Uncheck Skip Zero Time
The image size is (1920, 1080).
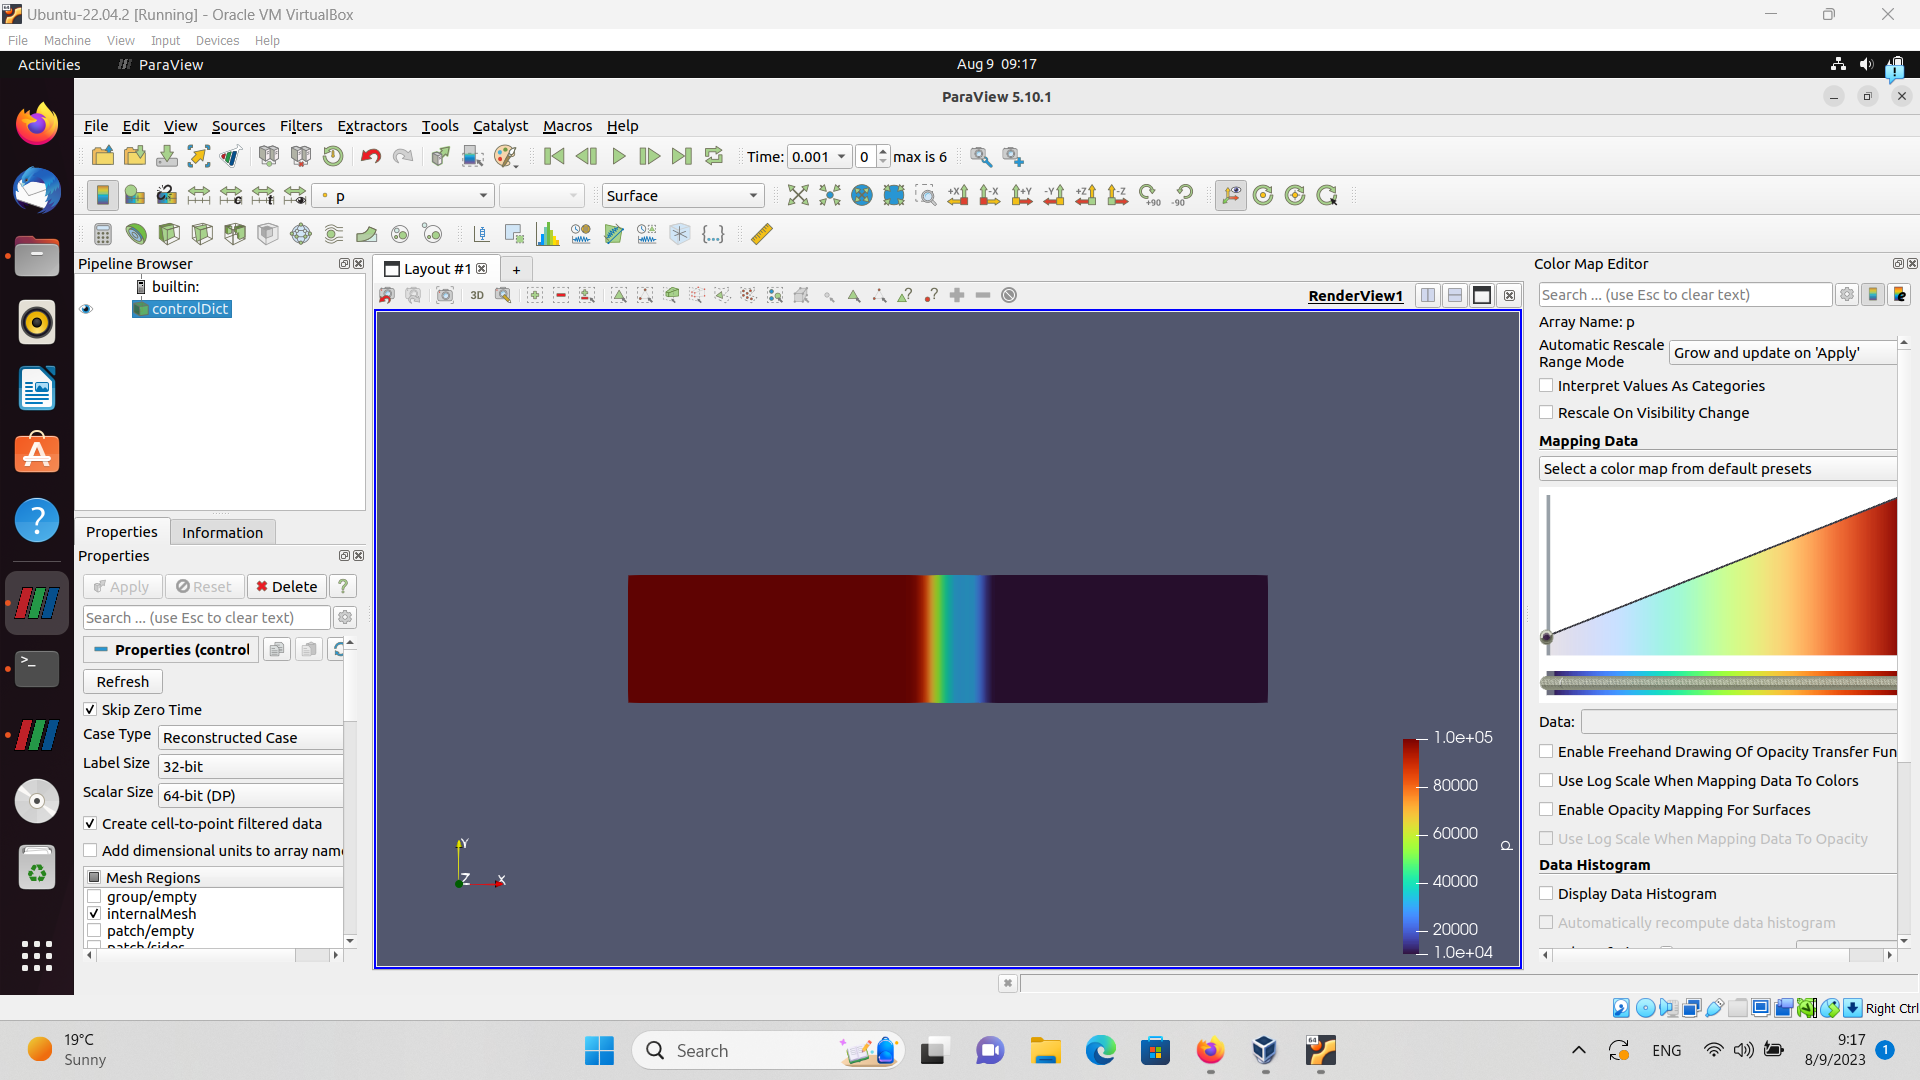(91, 710)
